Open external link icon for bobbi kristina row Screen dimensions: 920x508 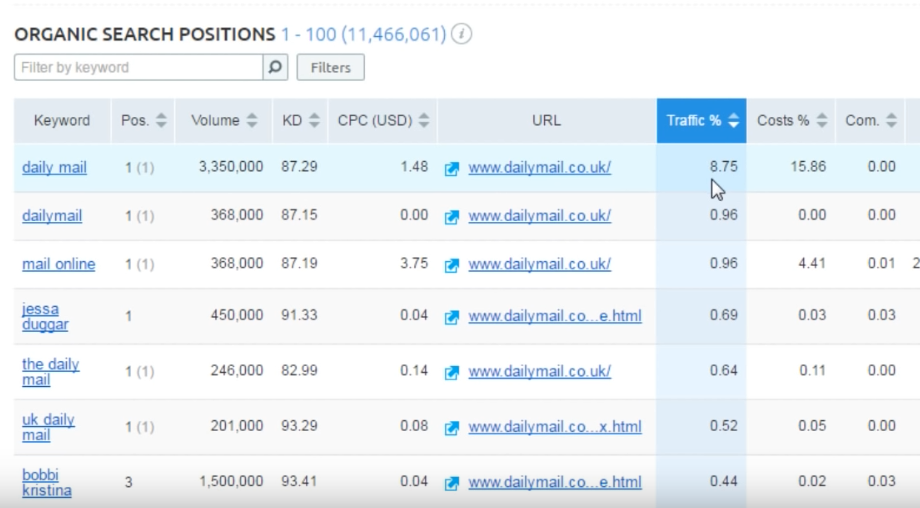(452, 483)
